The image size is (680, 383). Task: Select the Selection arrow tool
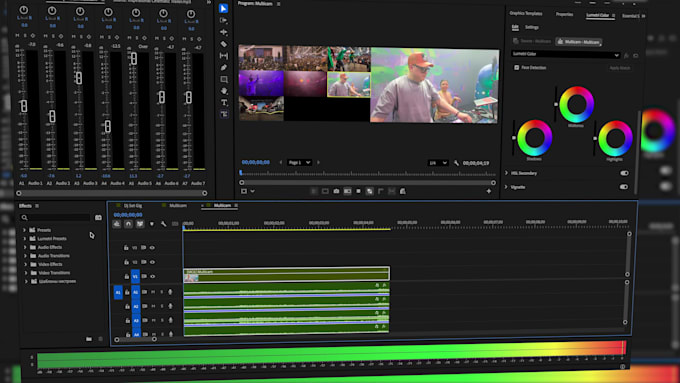[223, 8]
